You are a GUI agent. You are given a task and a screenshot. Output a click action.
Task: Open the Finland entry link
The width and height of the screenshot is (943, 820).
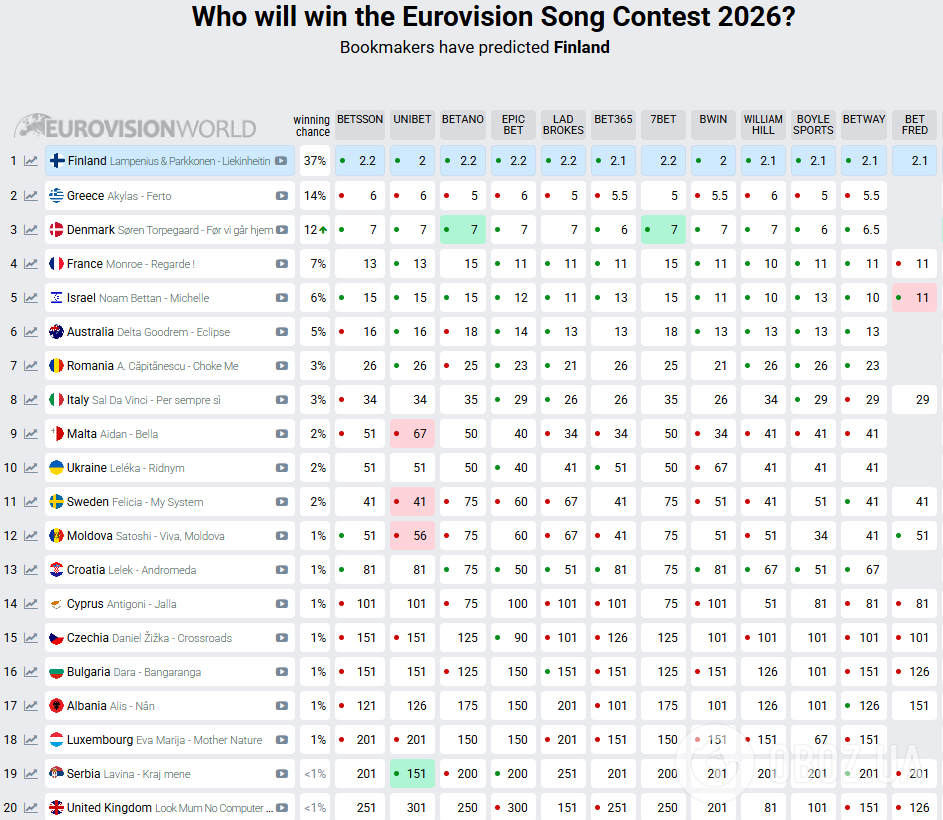(x=169, y=161)
